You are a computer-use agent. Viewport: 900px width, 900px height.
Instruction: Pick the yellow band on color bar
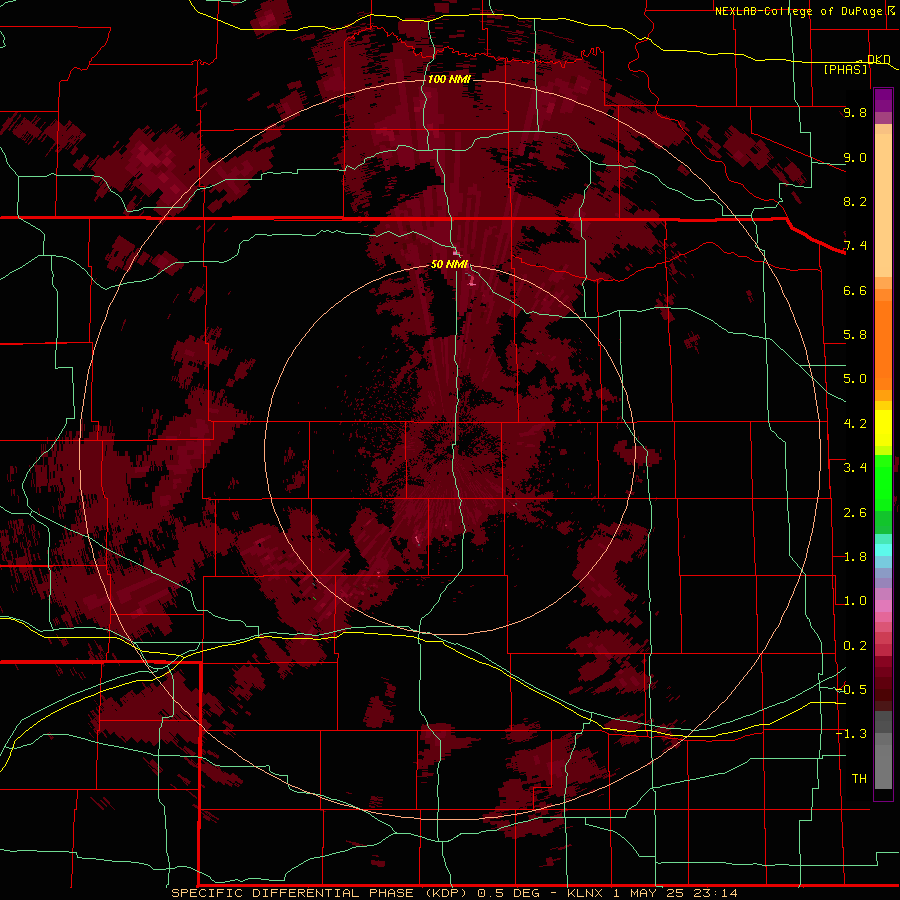click(x=883, y=428)
